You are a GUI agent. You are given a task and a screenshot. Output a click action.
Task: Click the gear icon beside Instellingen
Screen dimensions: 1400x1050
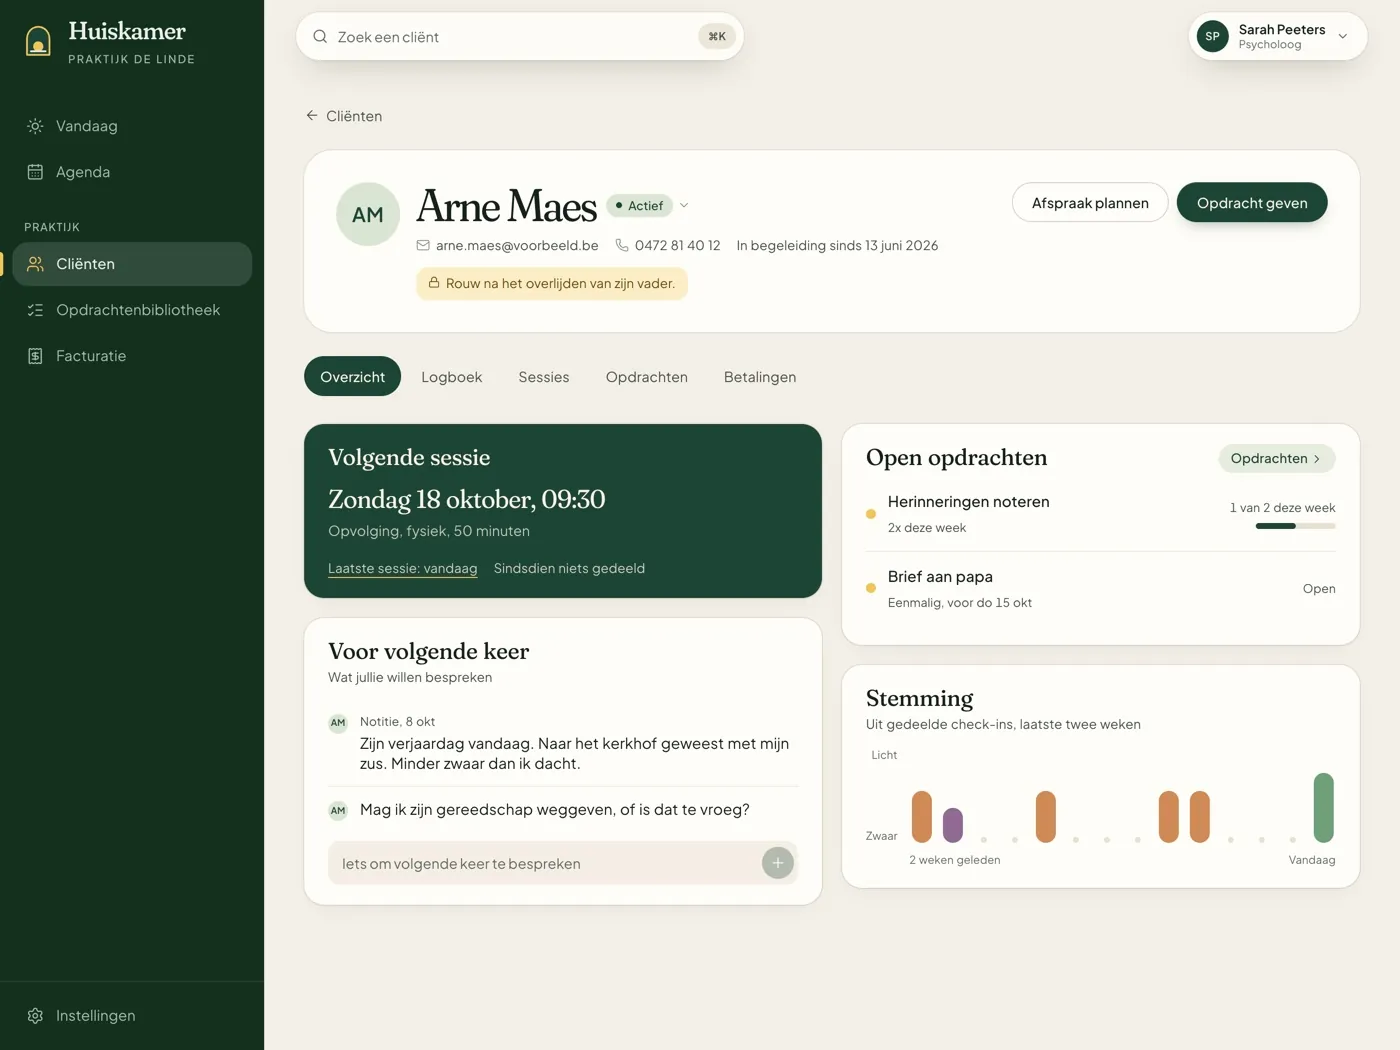click(x=35, y=1016)
